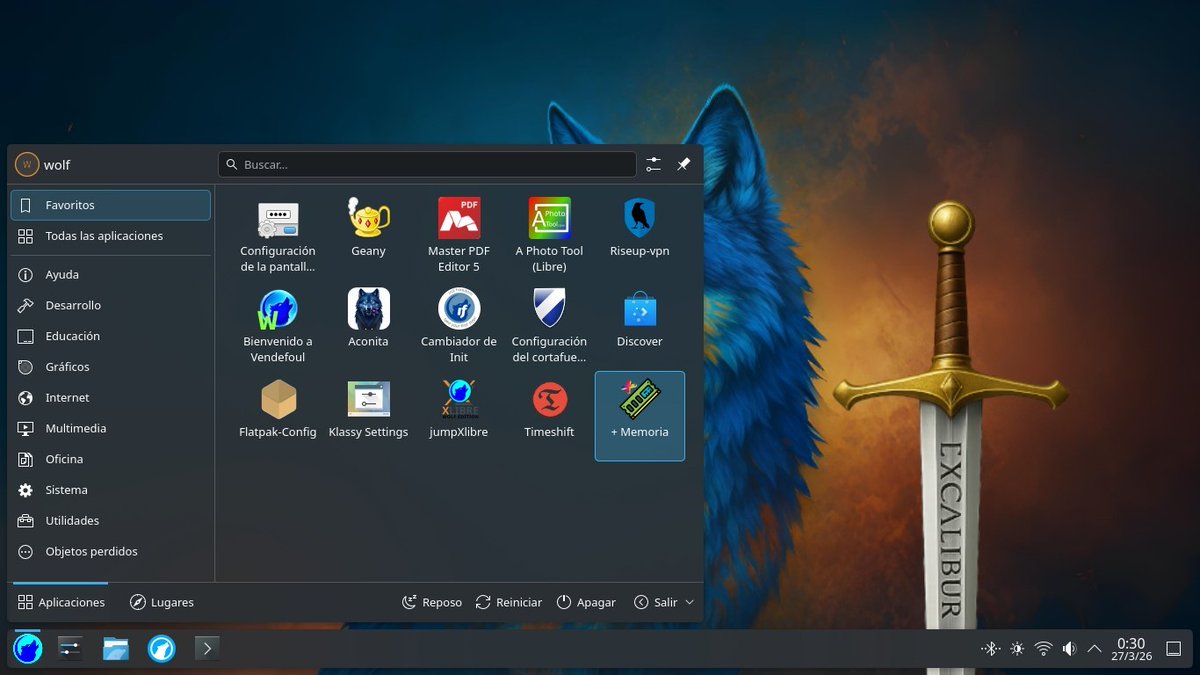Open the round blue wolf taskbar icon
Image resolution: width=1200 pixels, height=675 pixels.
[161, 649]
